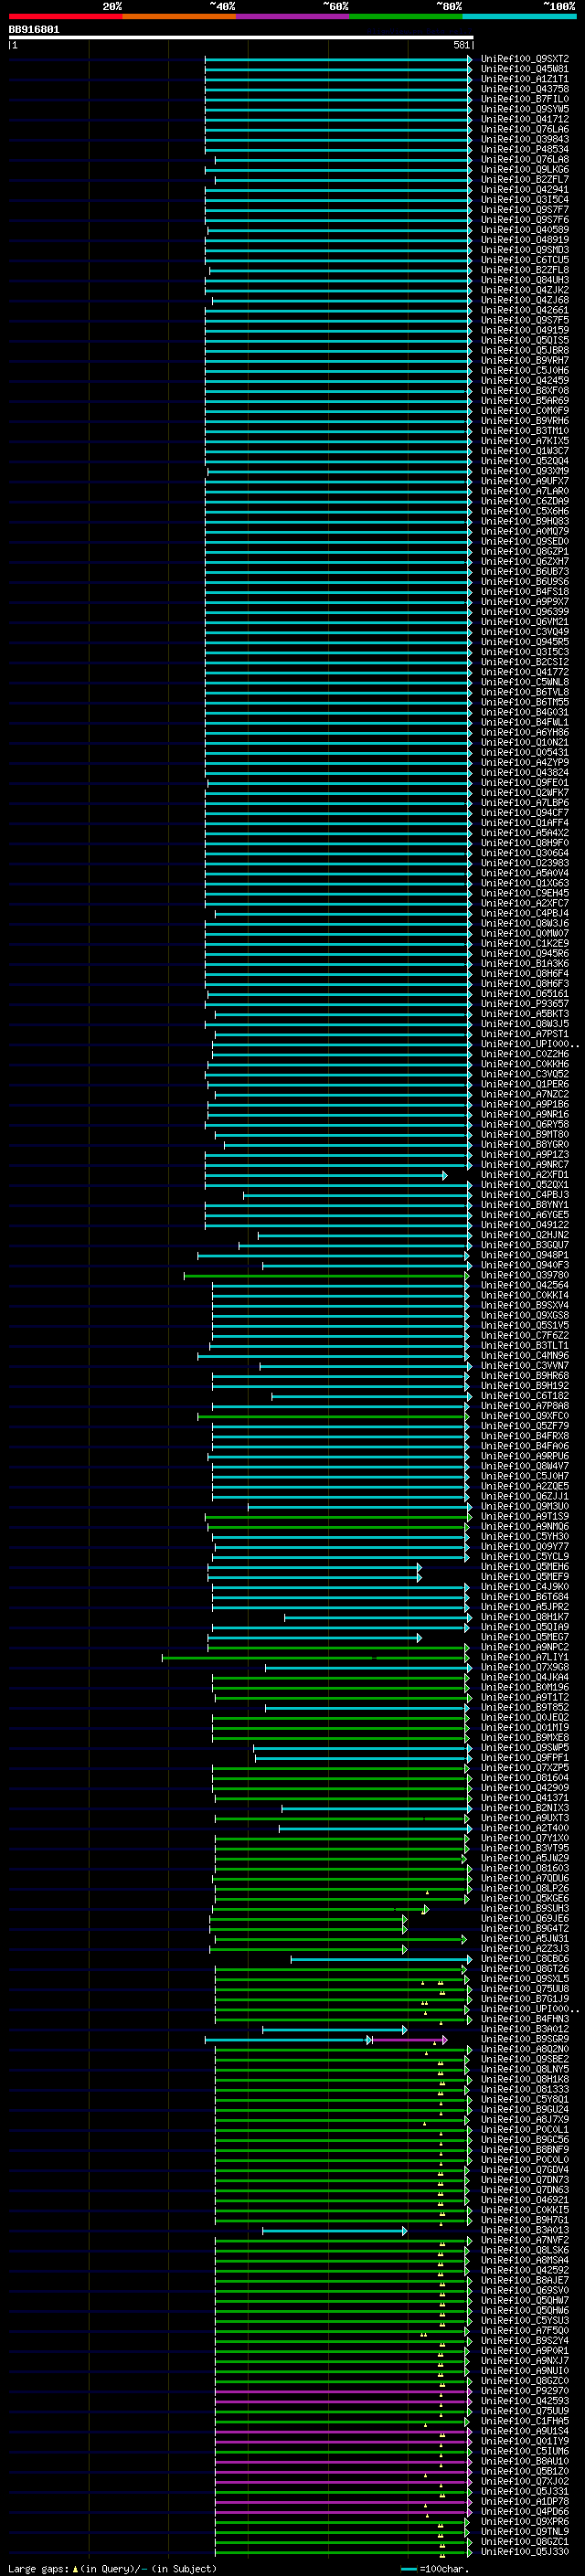Select hit label UniRef100_Q42661
The width and height of the screenshot is (585, 2576).
(x=525, y=310)
